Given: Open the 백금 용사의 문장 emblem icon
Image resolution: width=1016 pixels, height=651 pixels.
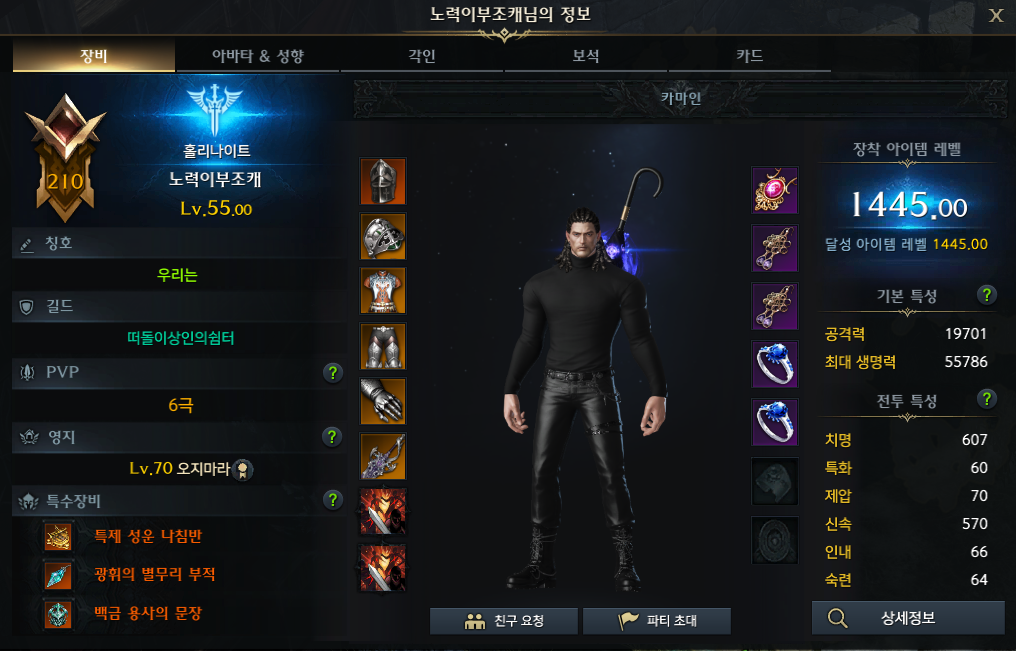Looking at the screenshot, I should pos(58,613).
